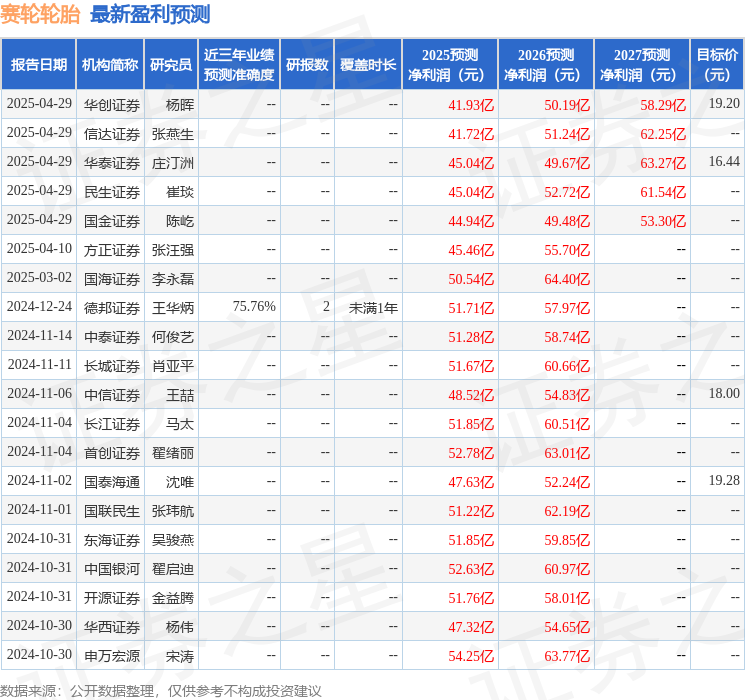Click the 2026预测净利润 column header
Image resolution: width=745 pixels, height=700 pixels.
point(546,65)
